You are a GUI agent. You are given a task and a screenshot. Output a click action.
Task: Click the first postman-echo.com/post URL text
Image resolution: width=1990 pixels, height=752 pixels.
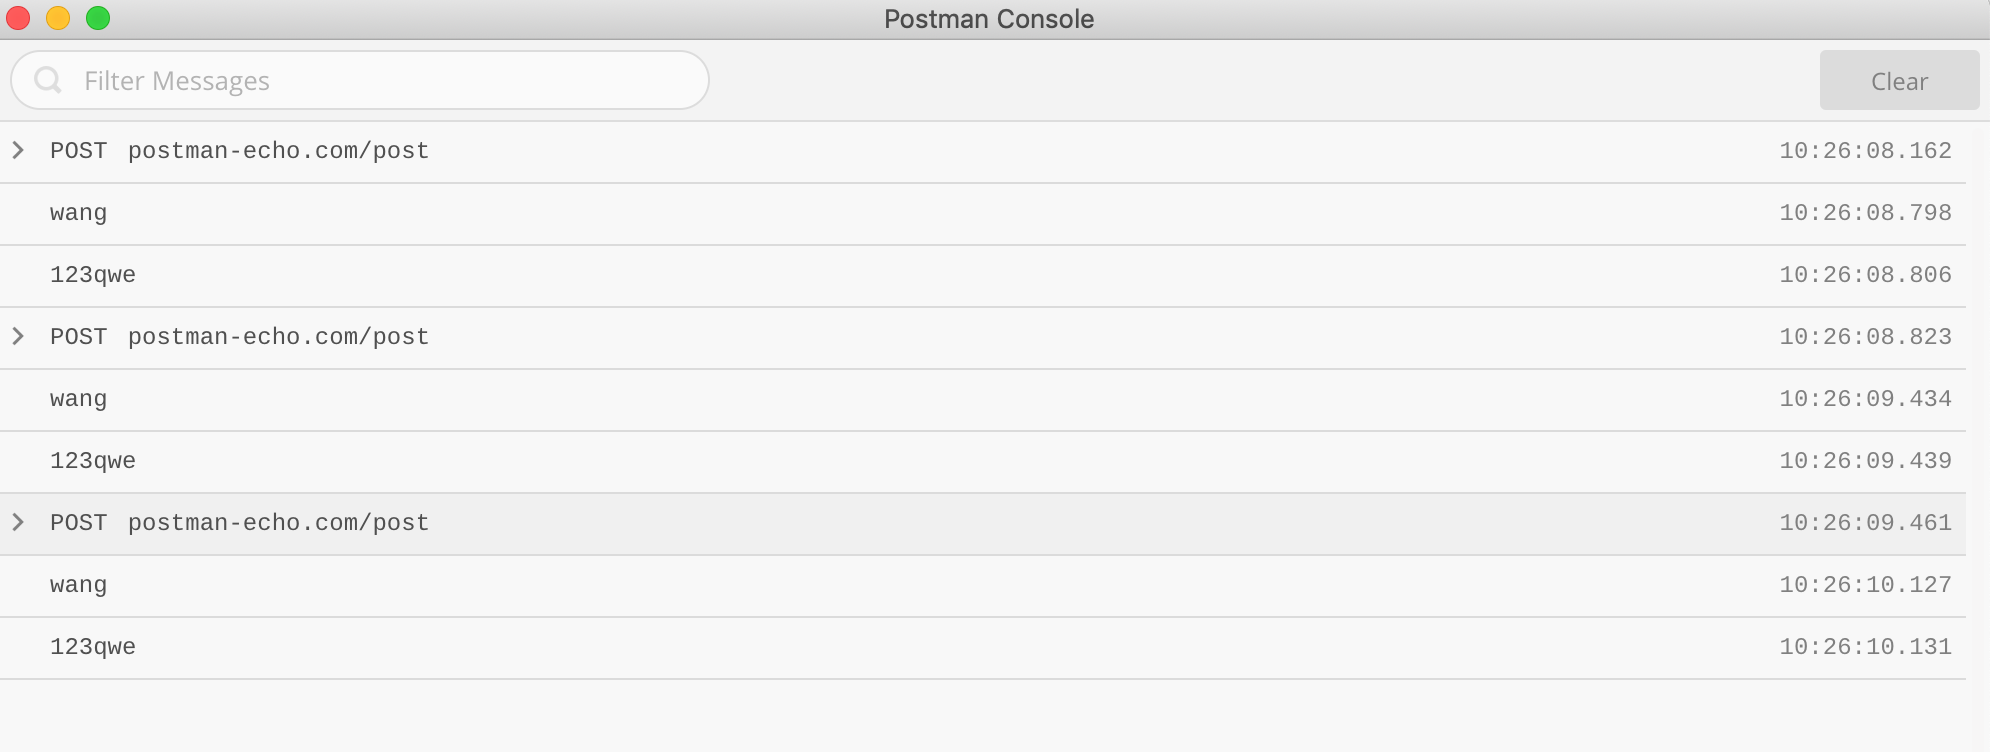click(x=278, y=151)
